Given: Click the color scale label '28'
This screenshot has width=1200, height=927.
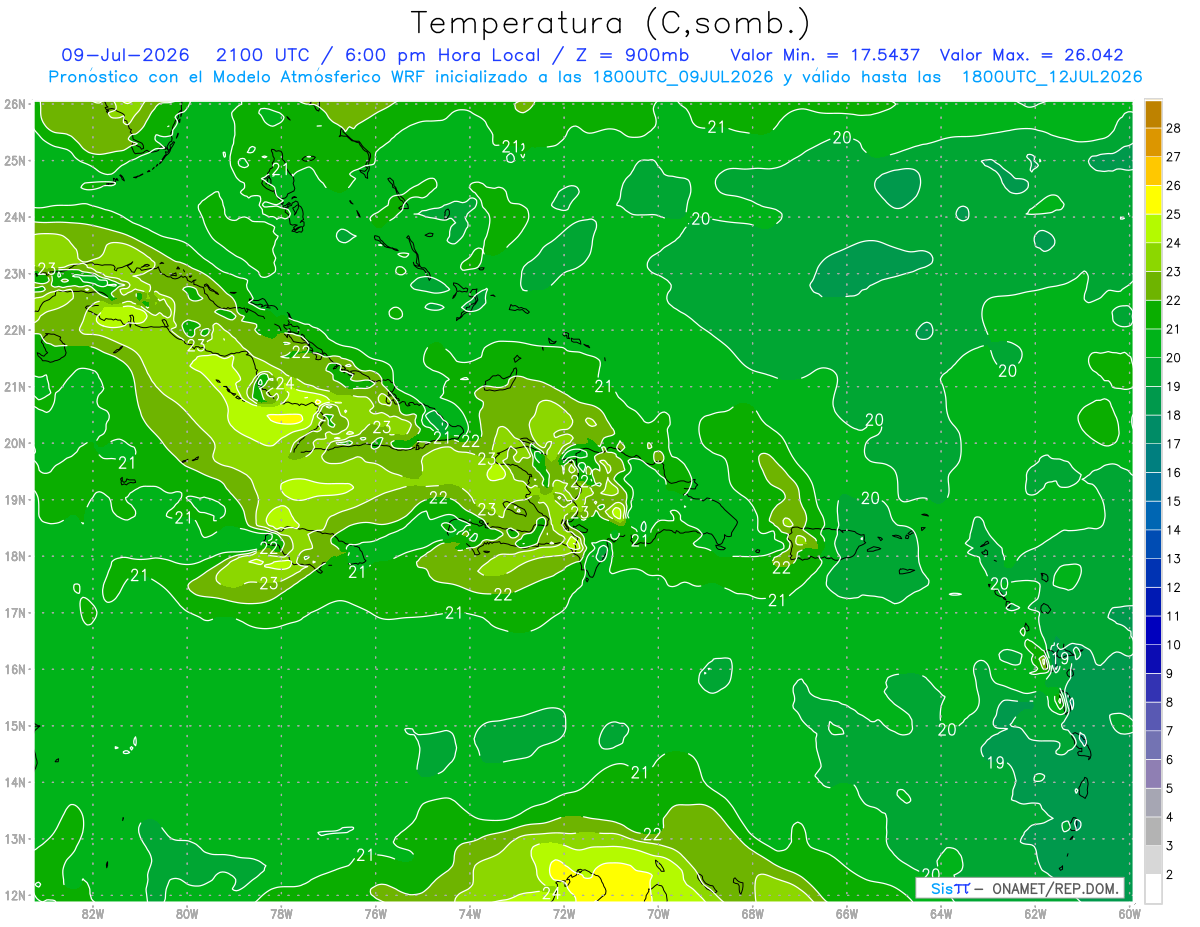Looking at the screenshot, I should pos(1173,128).
